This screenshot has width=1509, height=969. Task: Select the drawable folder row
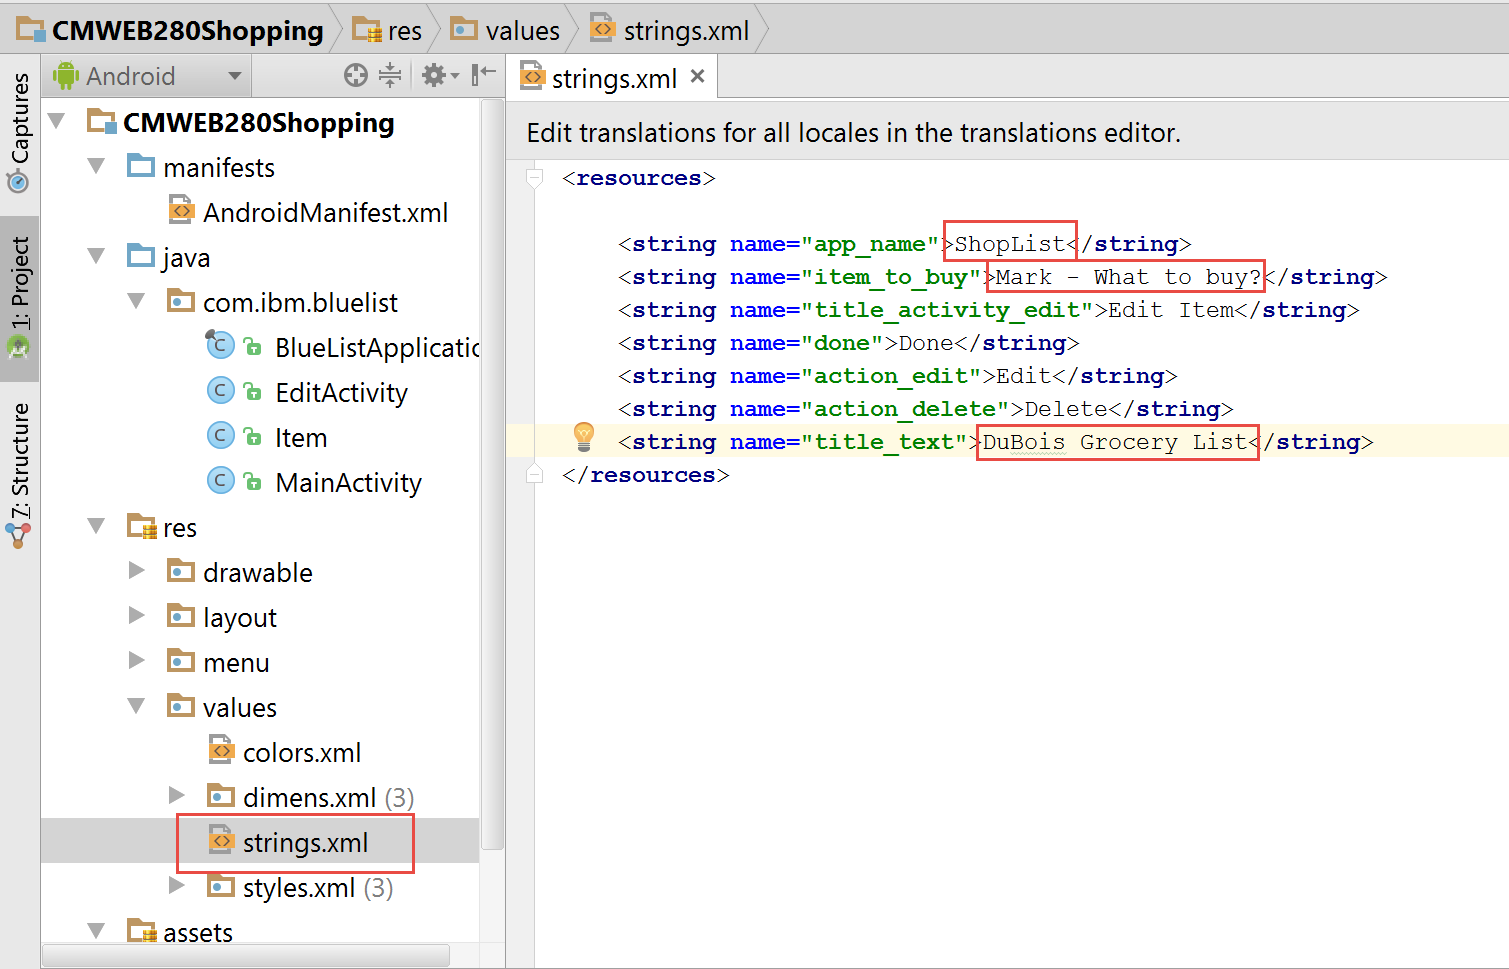point(260,572)
